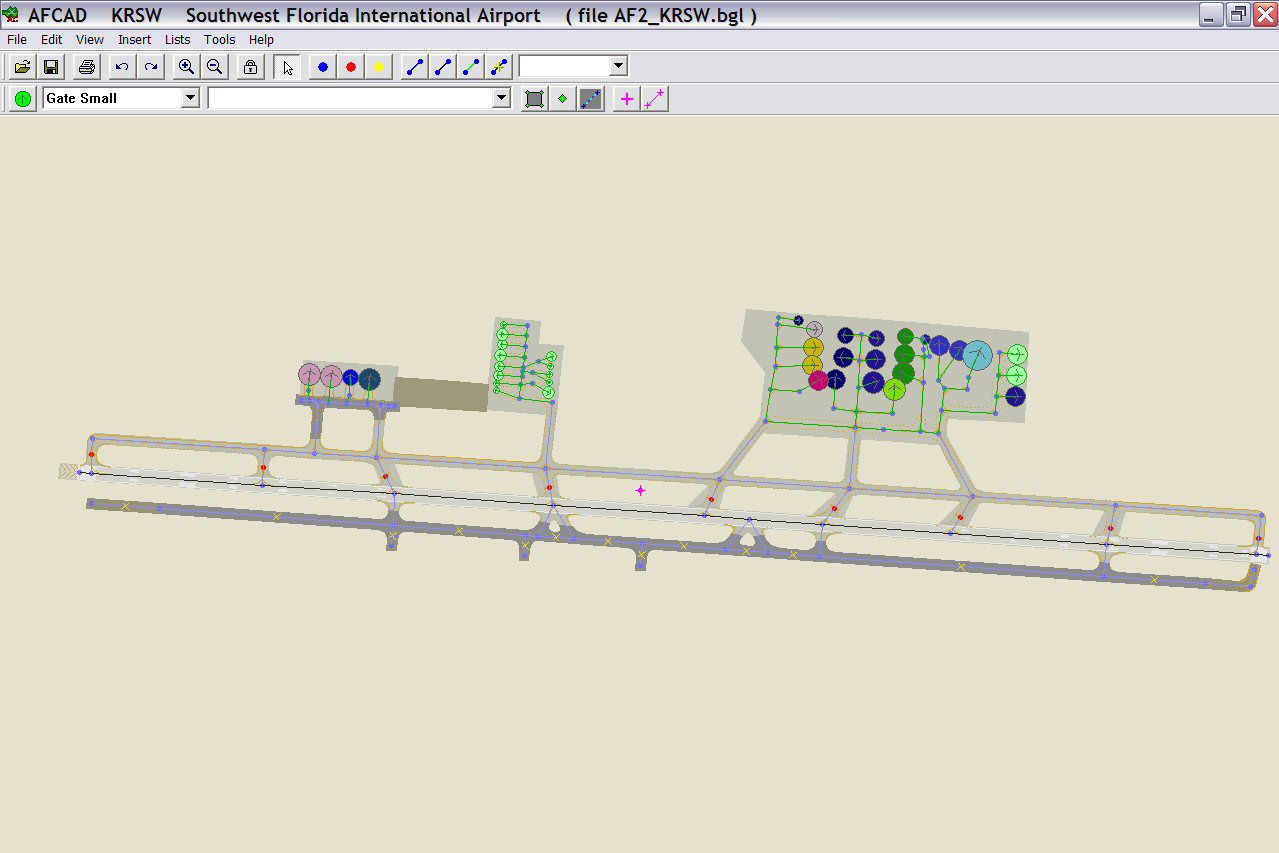Select the apron polygon tool icon
The width and height of the screenshot is (1279, 853).
pos(535,98)
